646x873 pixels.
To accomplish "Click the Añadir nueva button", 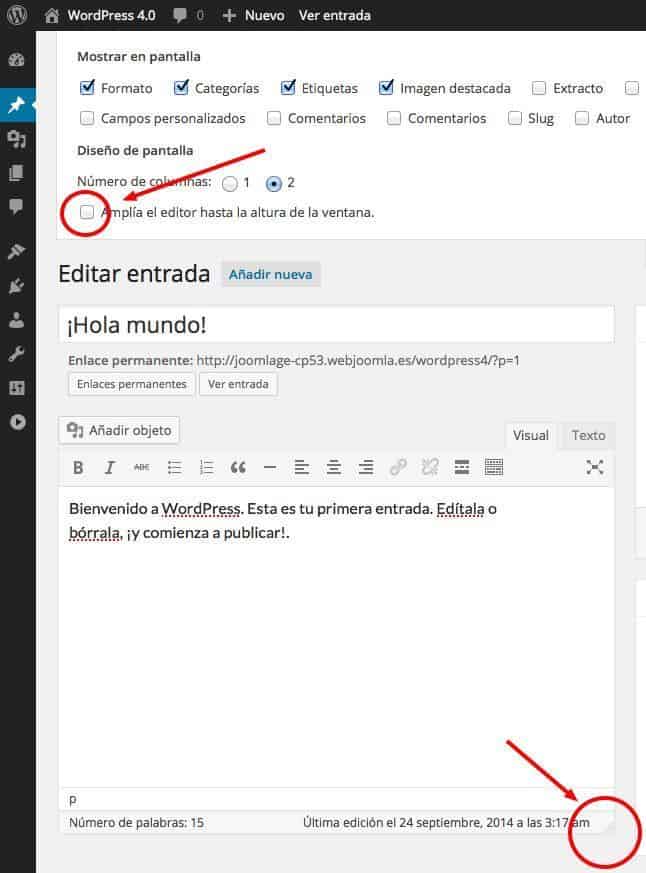I will [x=271, y=274].
